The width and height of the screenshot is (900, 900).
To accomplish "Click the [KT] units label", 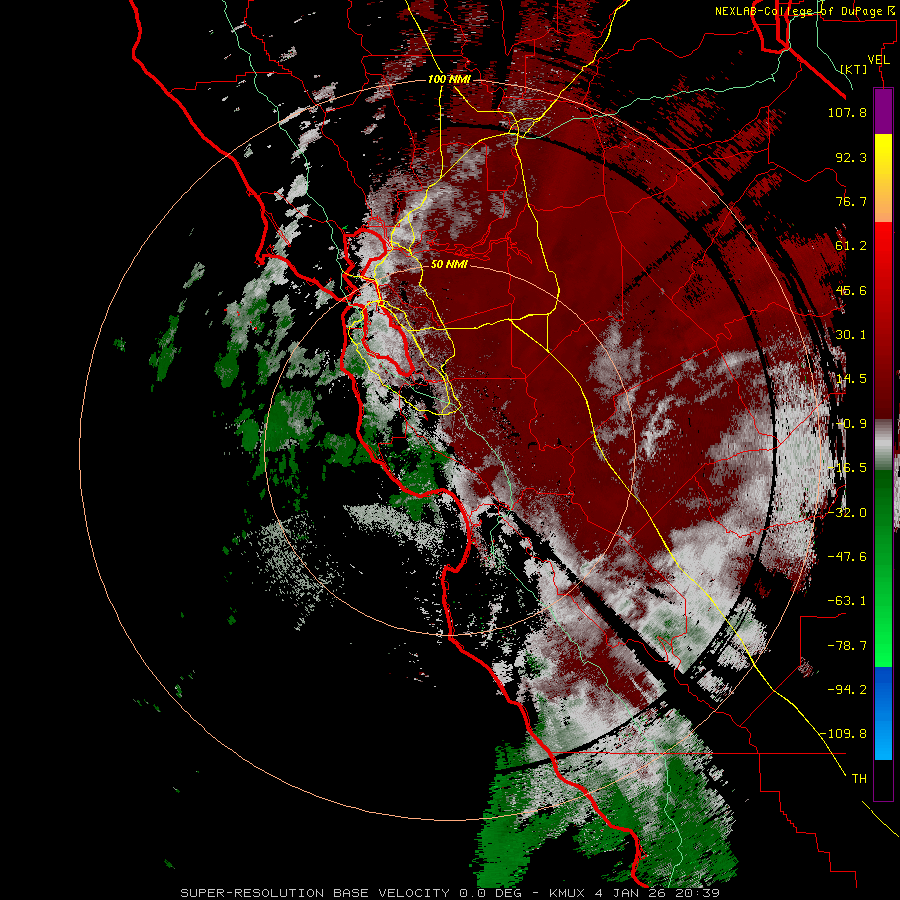I will click(854, 69).
